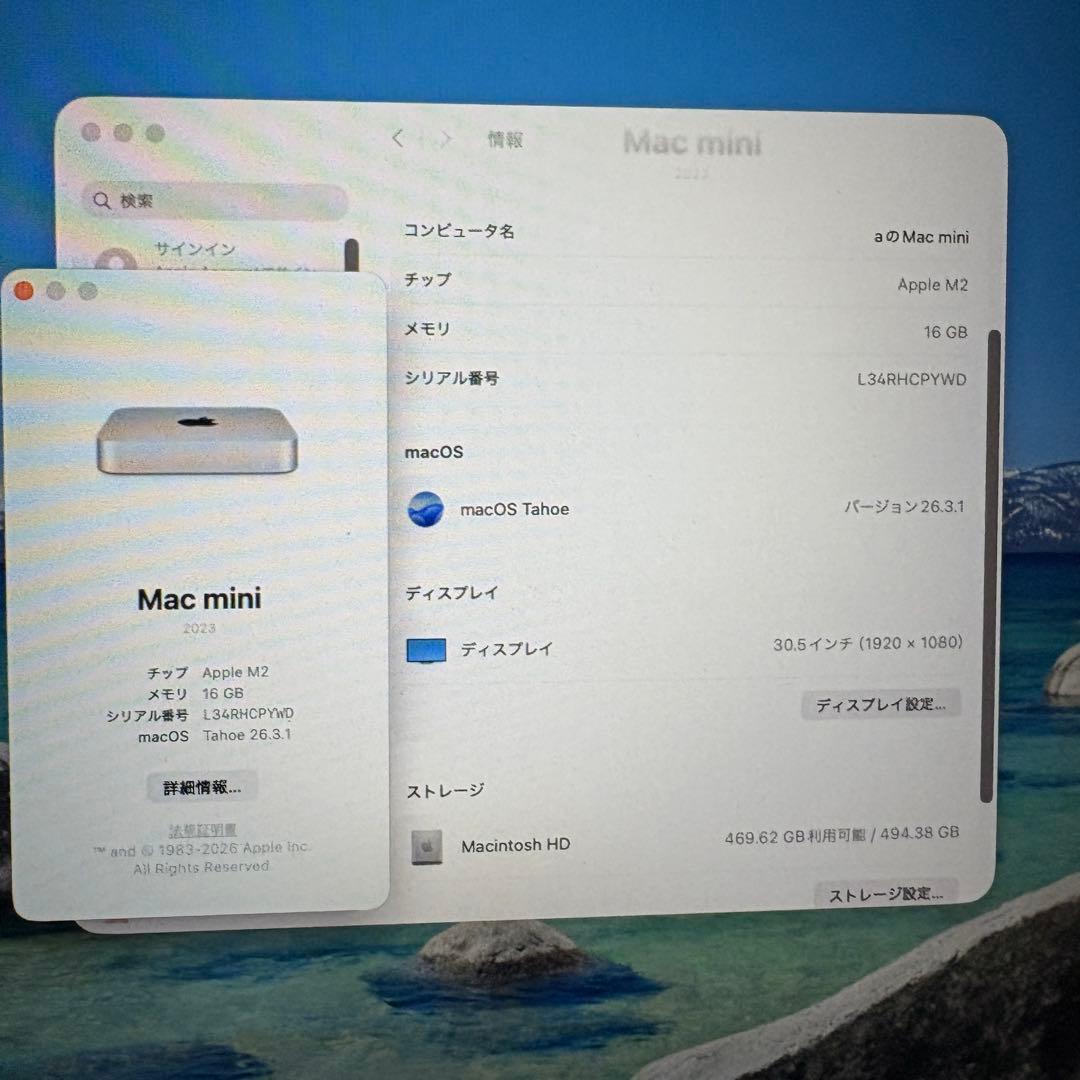Click the メモリ value 16 GB in settings

[946, 332]
